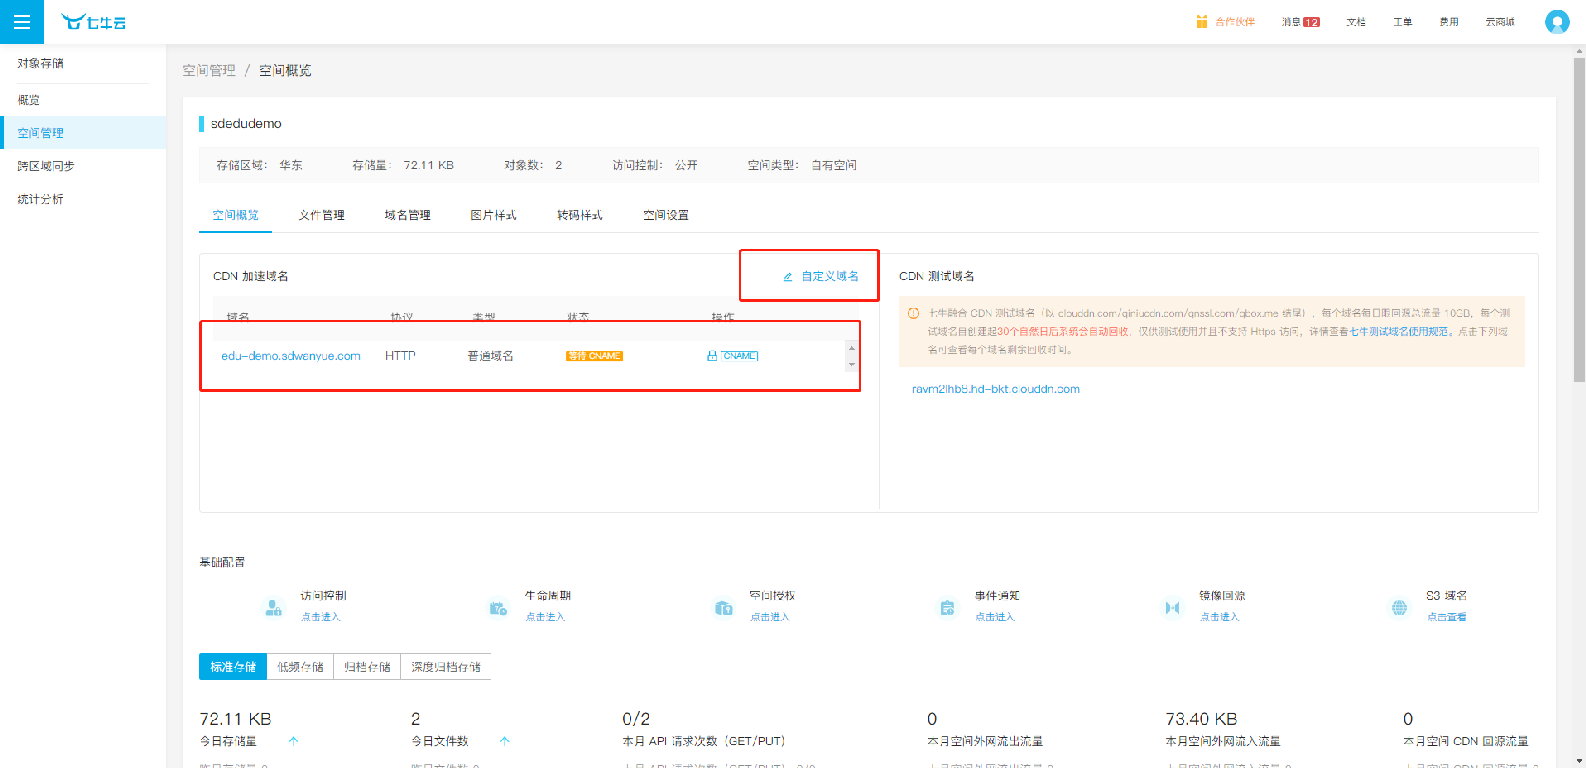Click the 等待 CNAME status tag
This screenshot has height=768, width=1586.
pyautogui.click(x=594, y=356)
